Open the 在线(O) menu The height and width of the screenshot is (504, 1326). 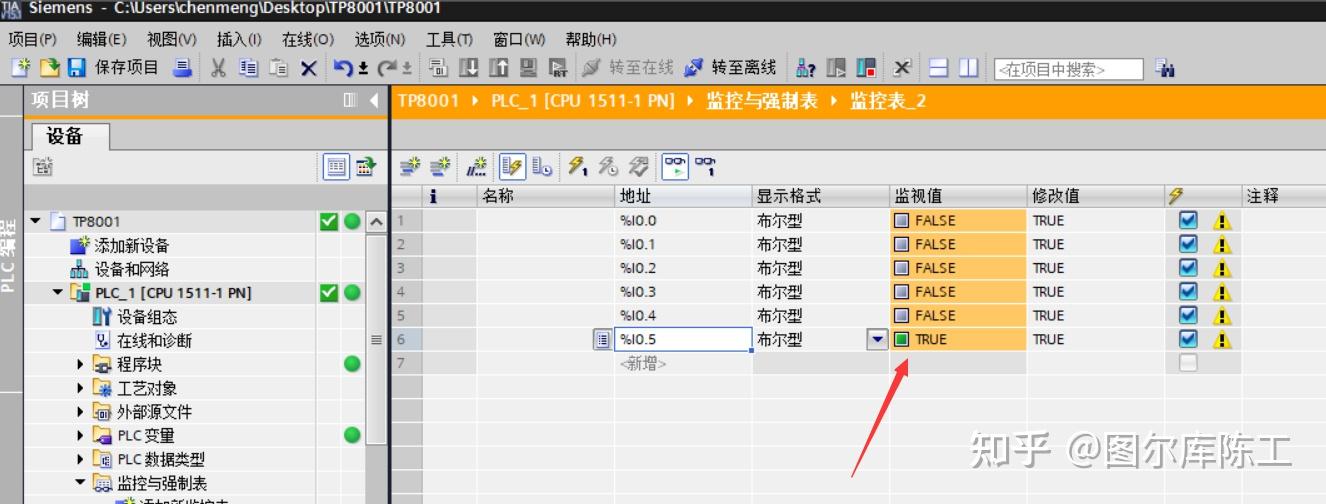tap(307, 39)
